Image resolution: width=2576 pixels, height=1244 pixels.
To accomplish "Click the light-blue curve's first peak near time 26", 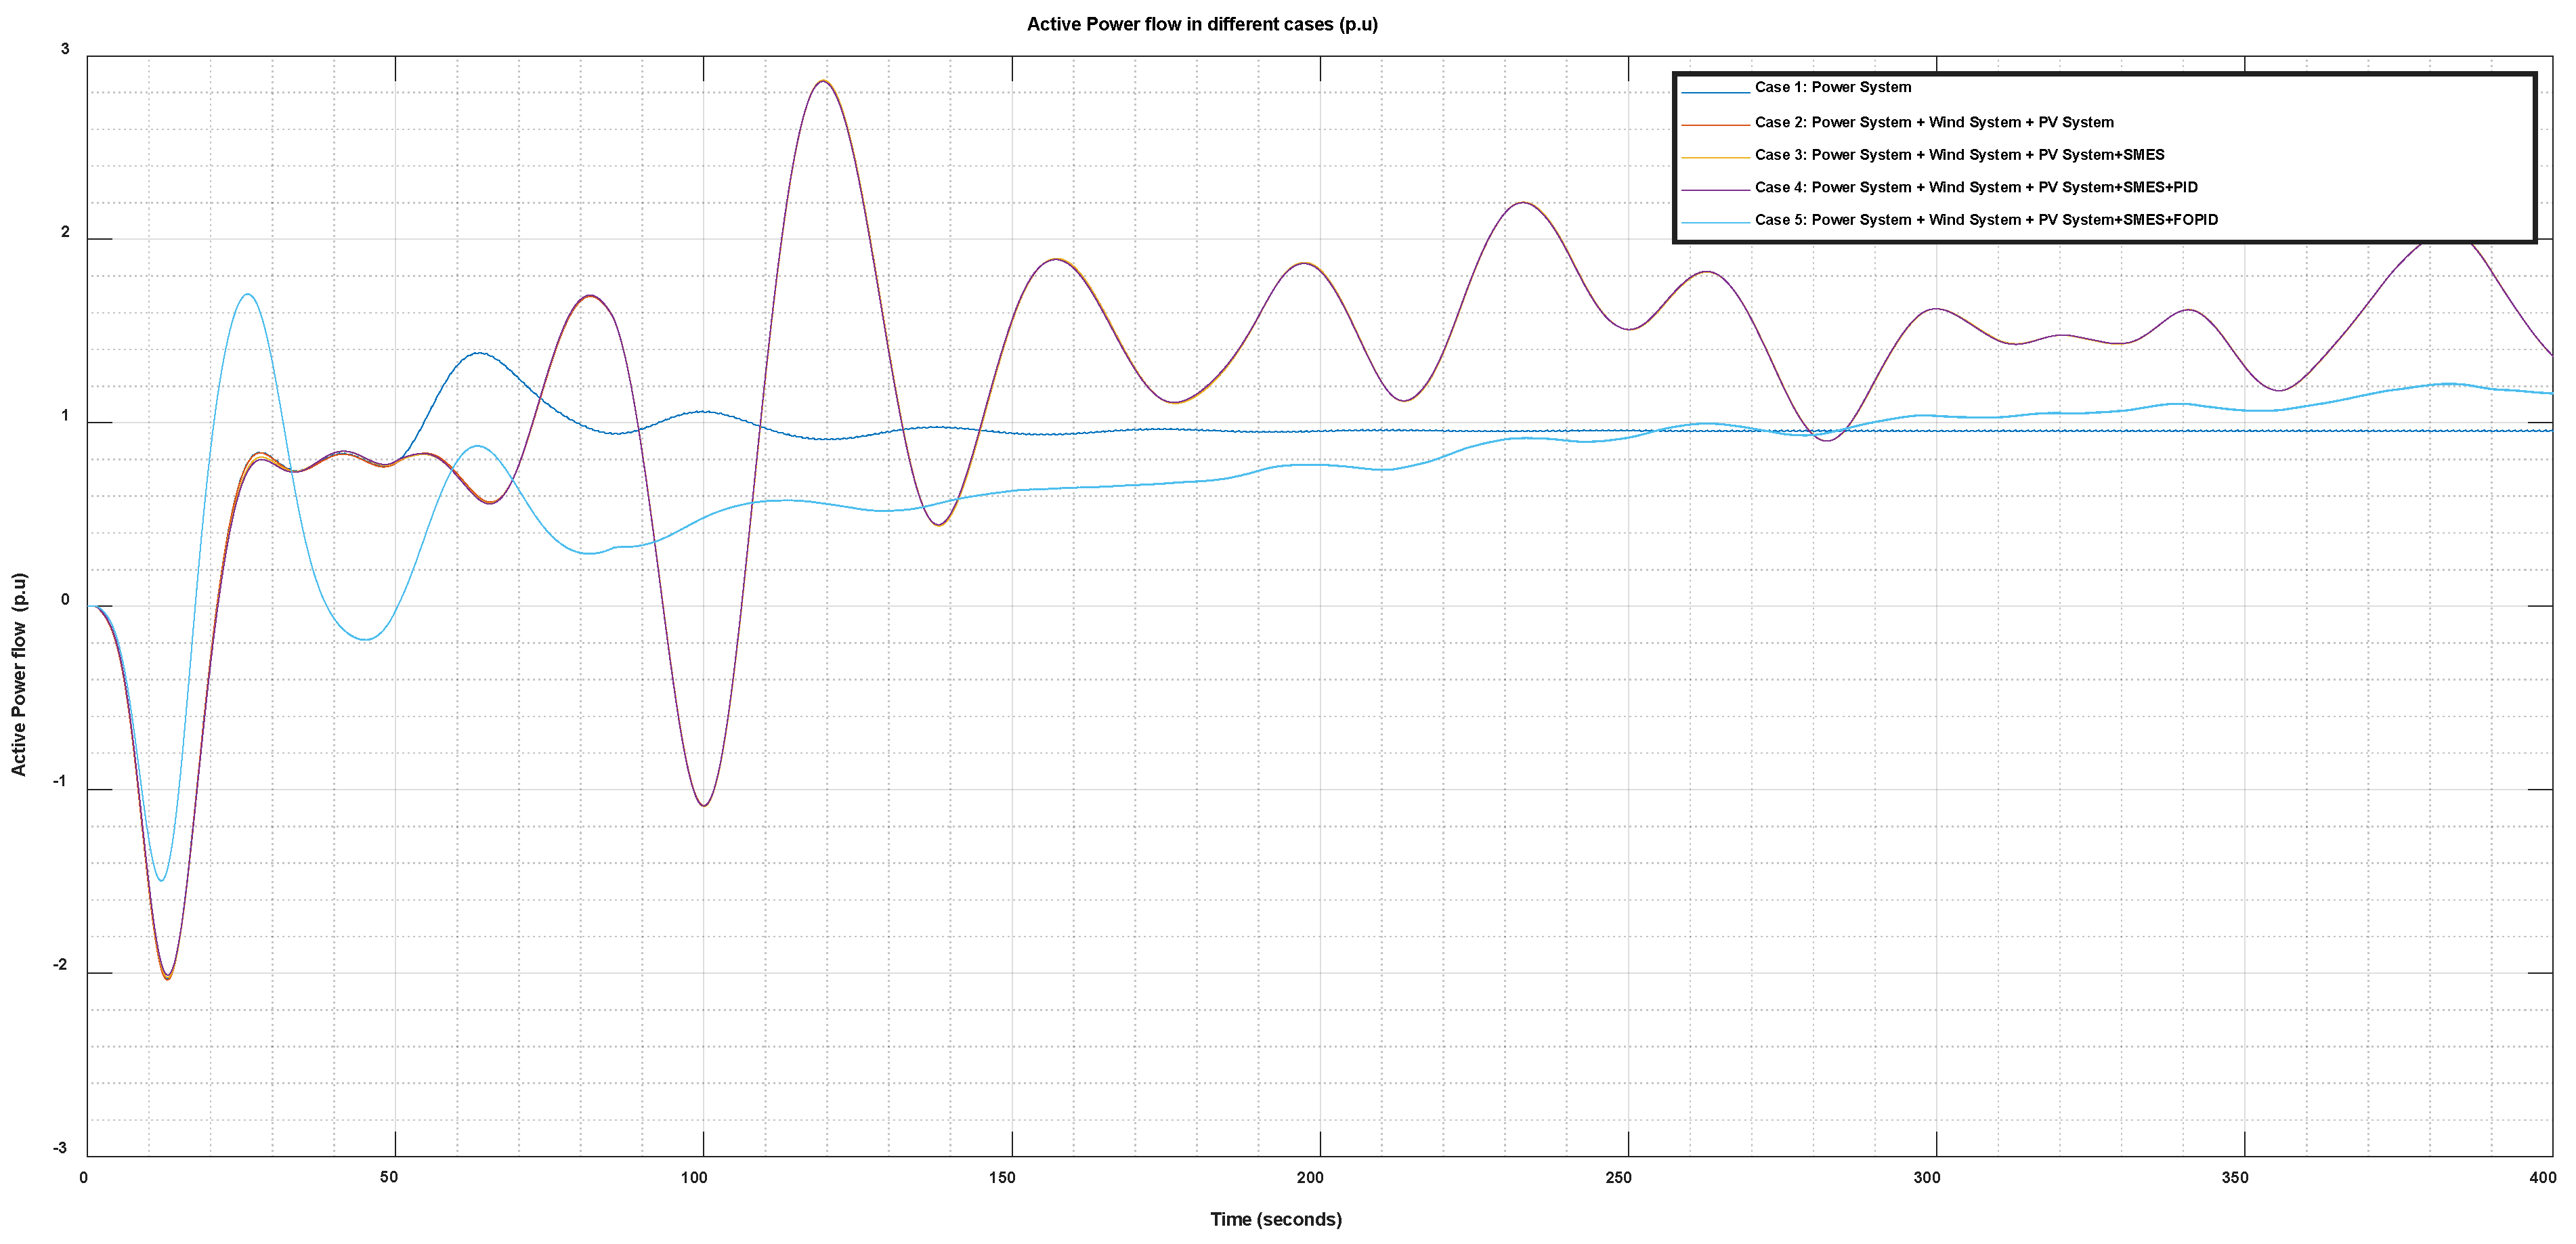I will coord(247,294).
